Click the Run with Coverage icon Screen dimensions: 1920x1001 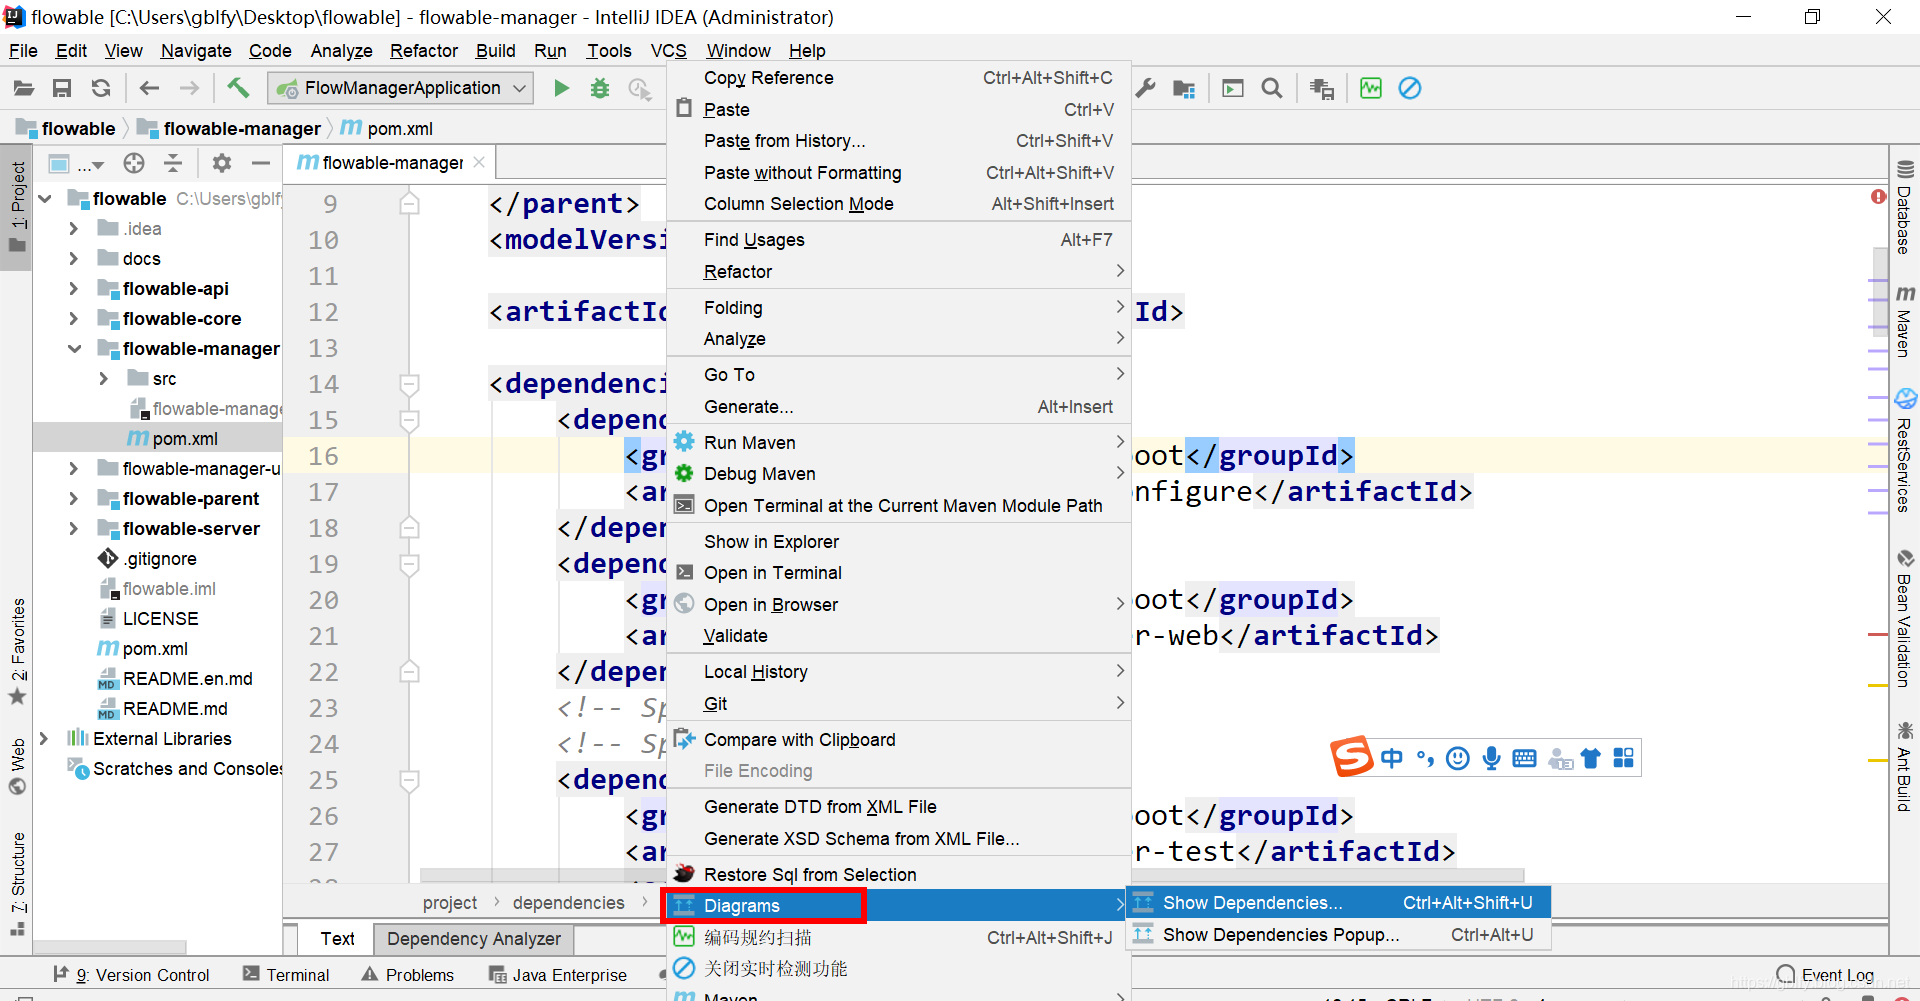[x=639, y=89]
